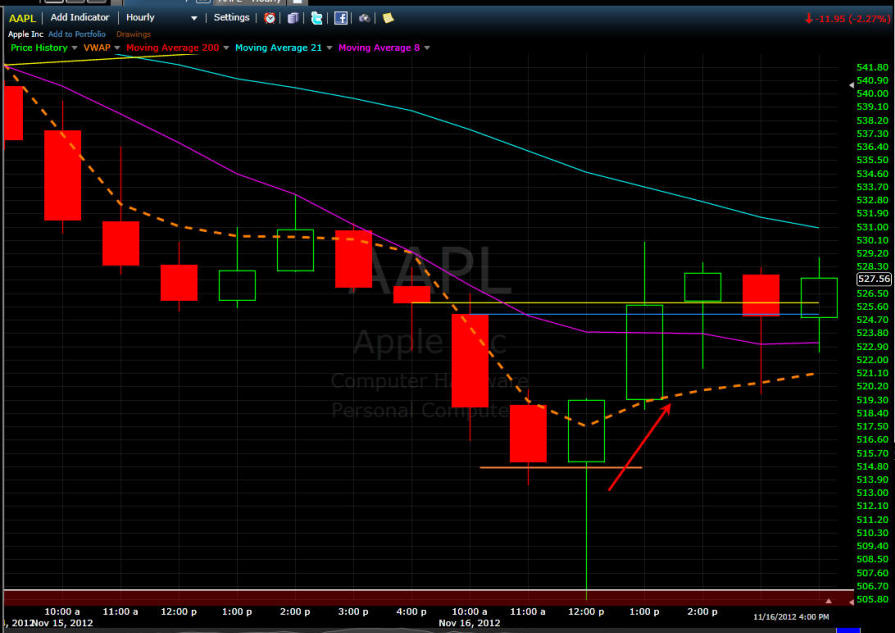Click the current price tag 527.56
Image resolution: width=895 pixels, height=633 pixels.
point(874,279)
